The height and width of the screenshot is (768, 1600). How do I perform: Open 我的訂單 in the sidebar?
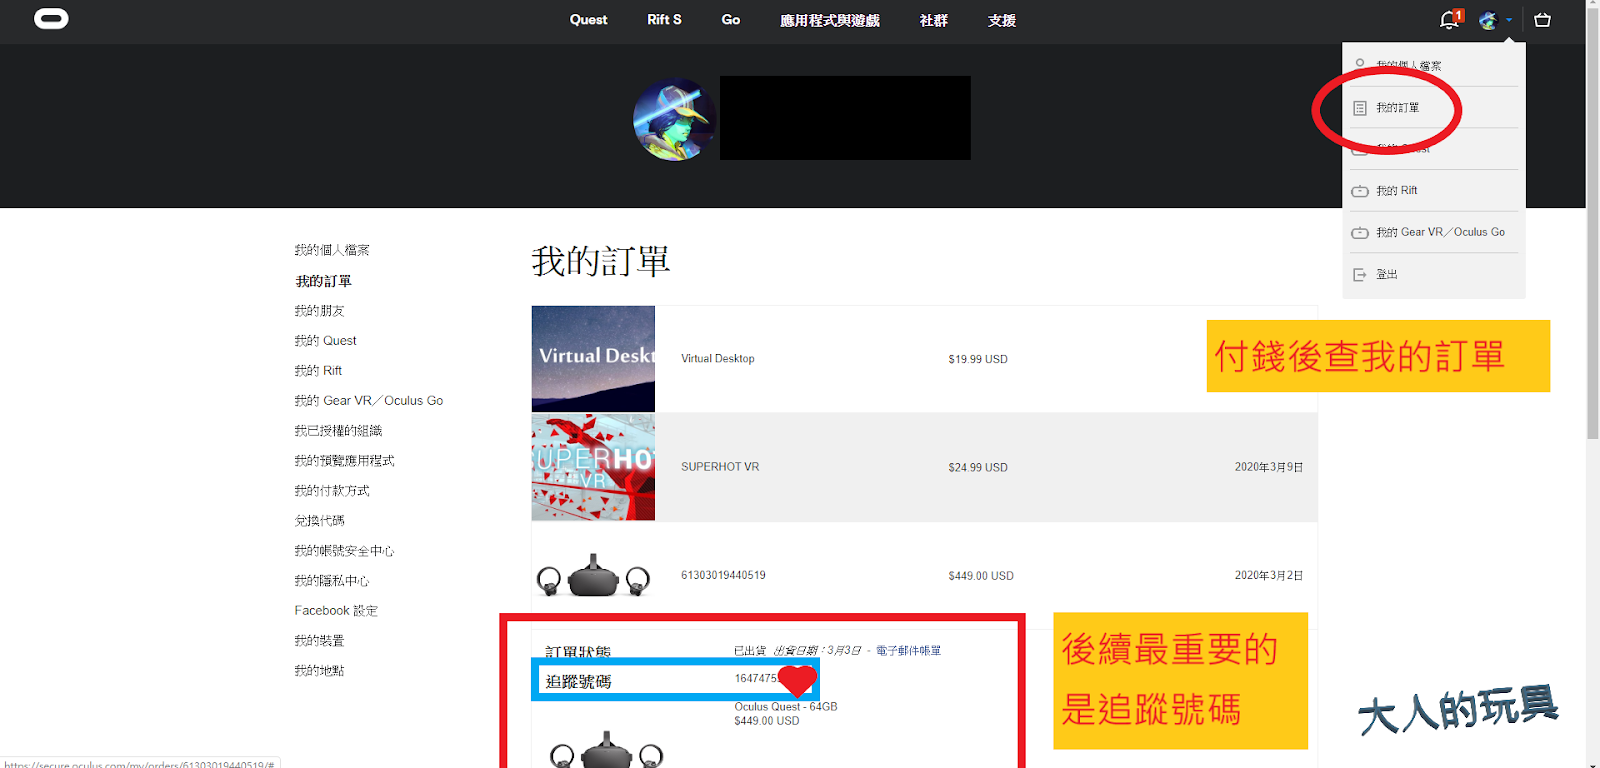[323, 281]
